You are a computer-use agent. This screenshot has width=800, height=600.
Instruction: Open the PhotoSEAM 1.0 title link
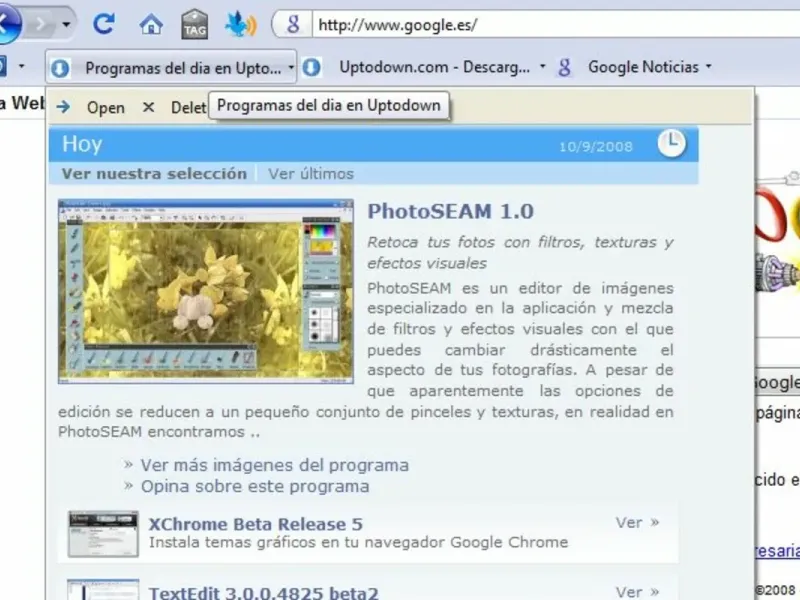coord(451,211)
